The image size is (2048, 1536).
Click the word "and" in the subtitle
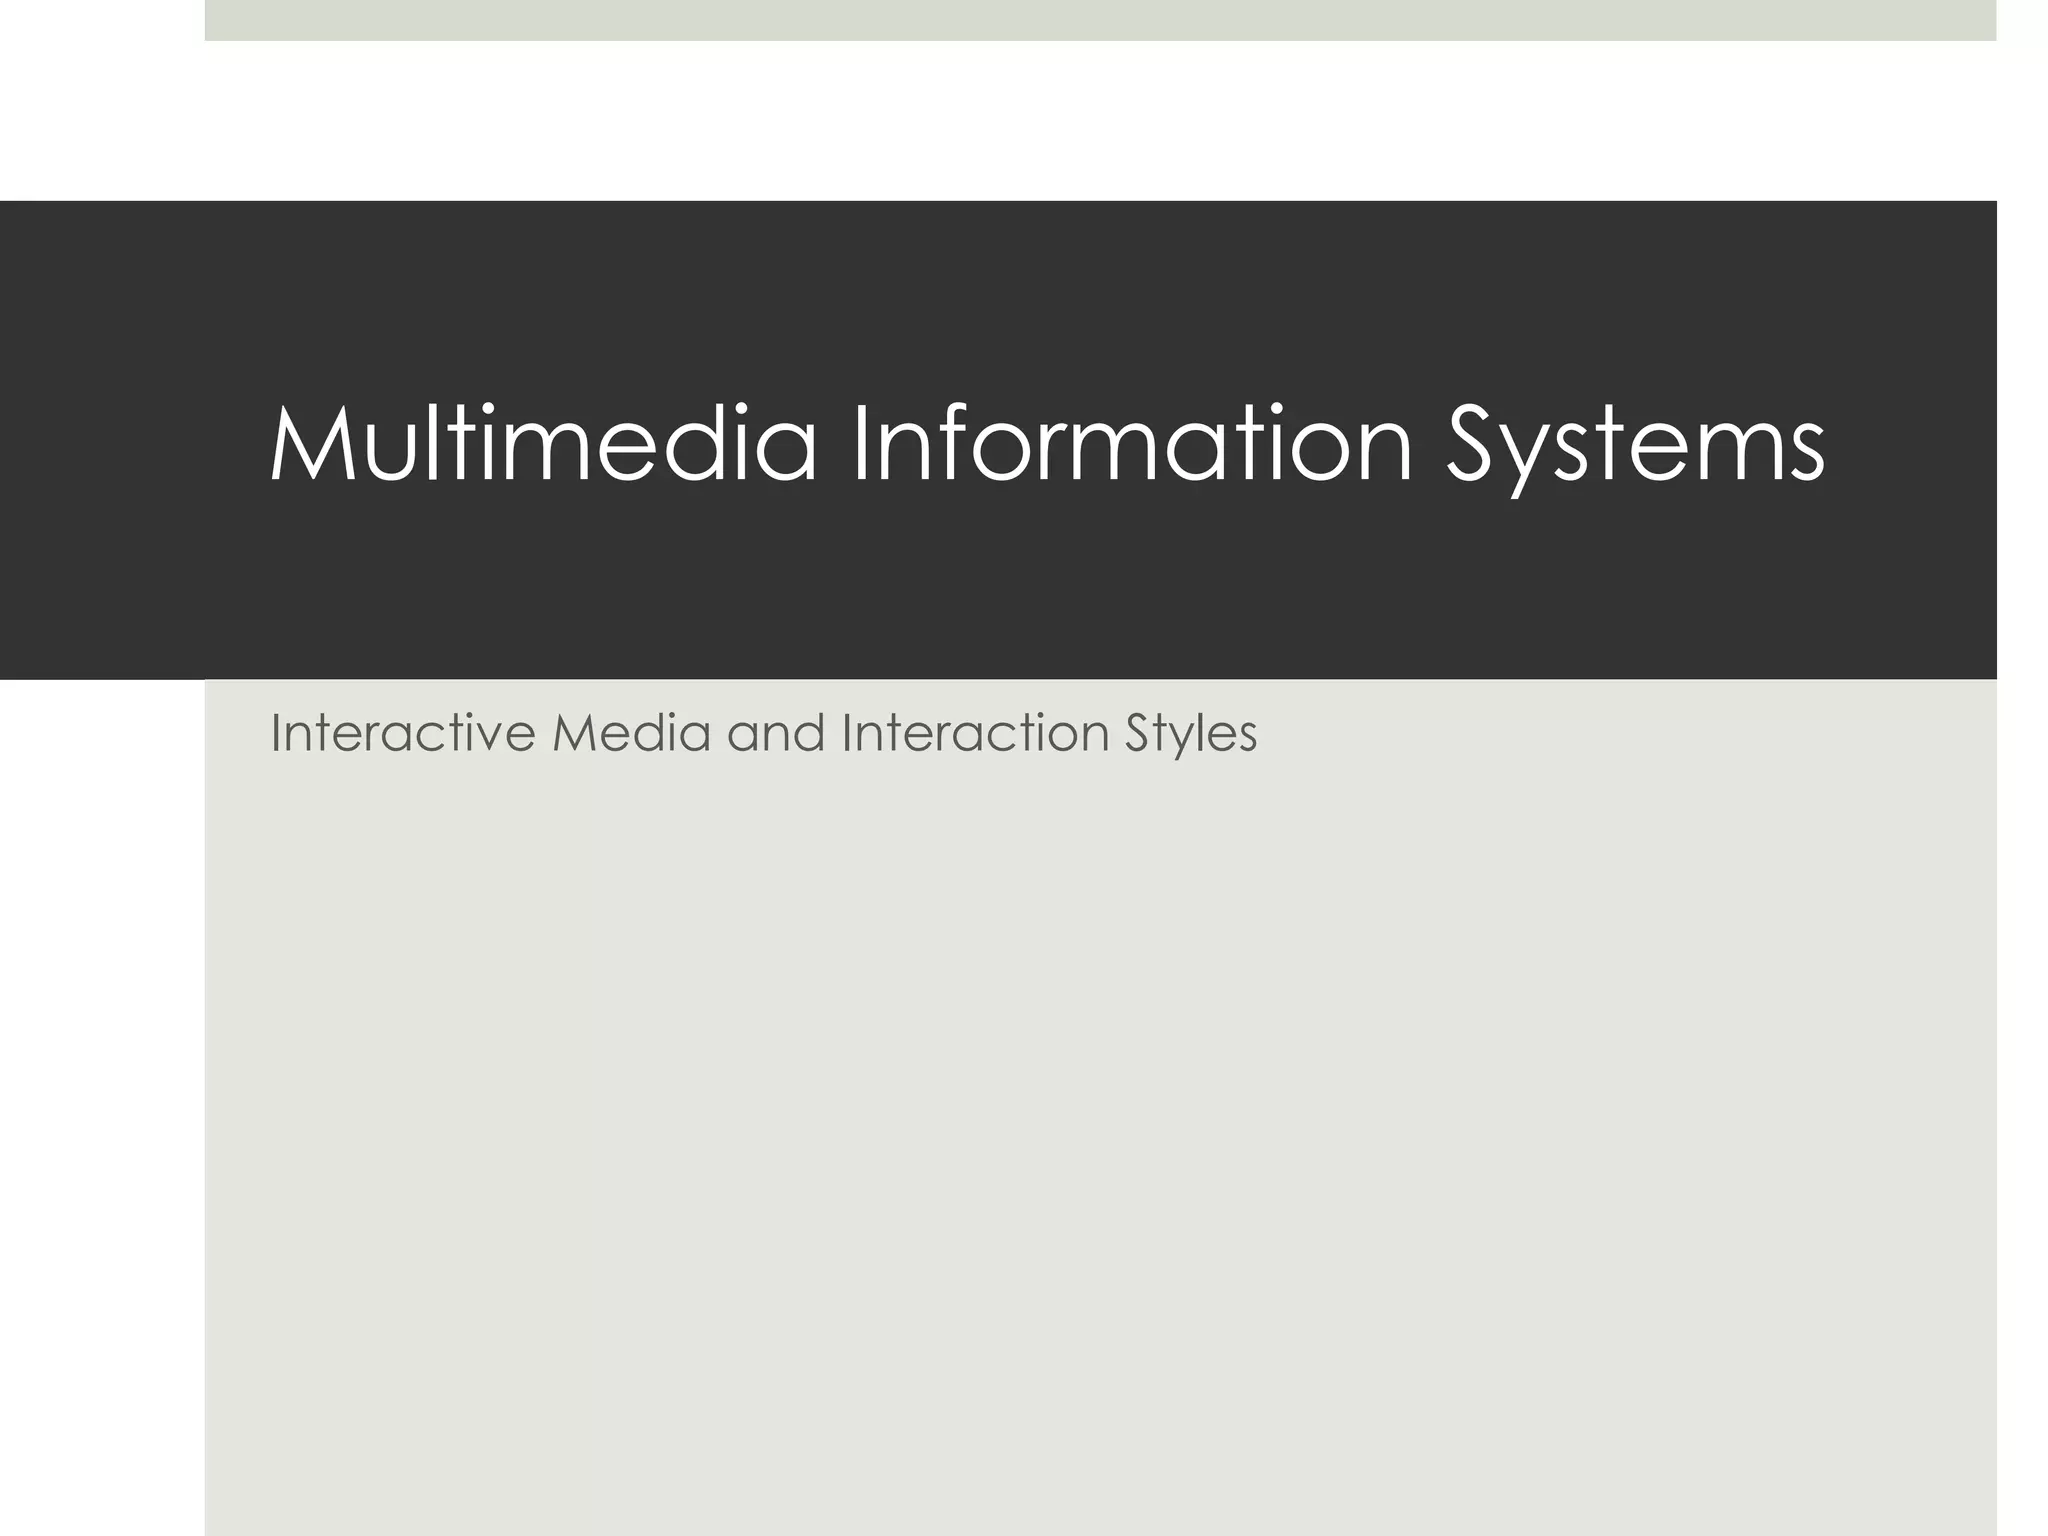(x=775, y=733)
